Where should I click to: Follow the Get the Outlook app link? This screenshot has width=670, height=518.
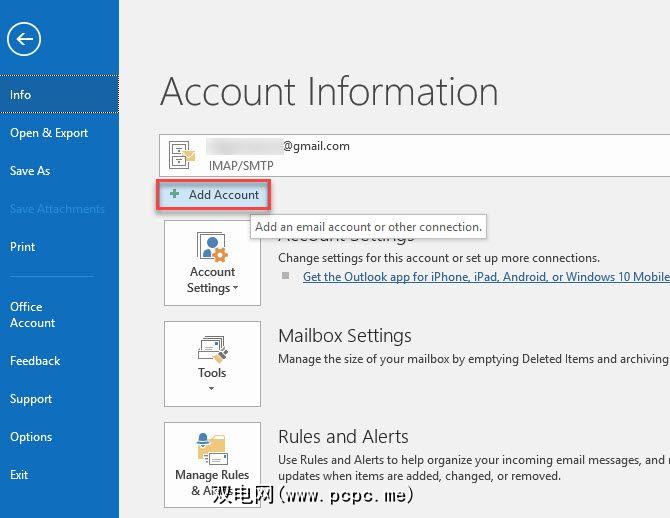(x=486, y=277)
